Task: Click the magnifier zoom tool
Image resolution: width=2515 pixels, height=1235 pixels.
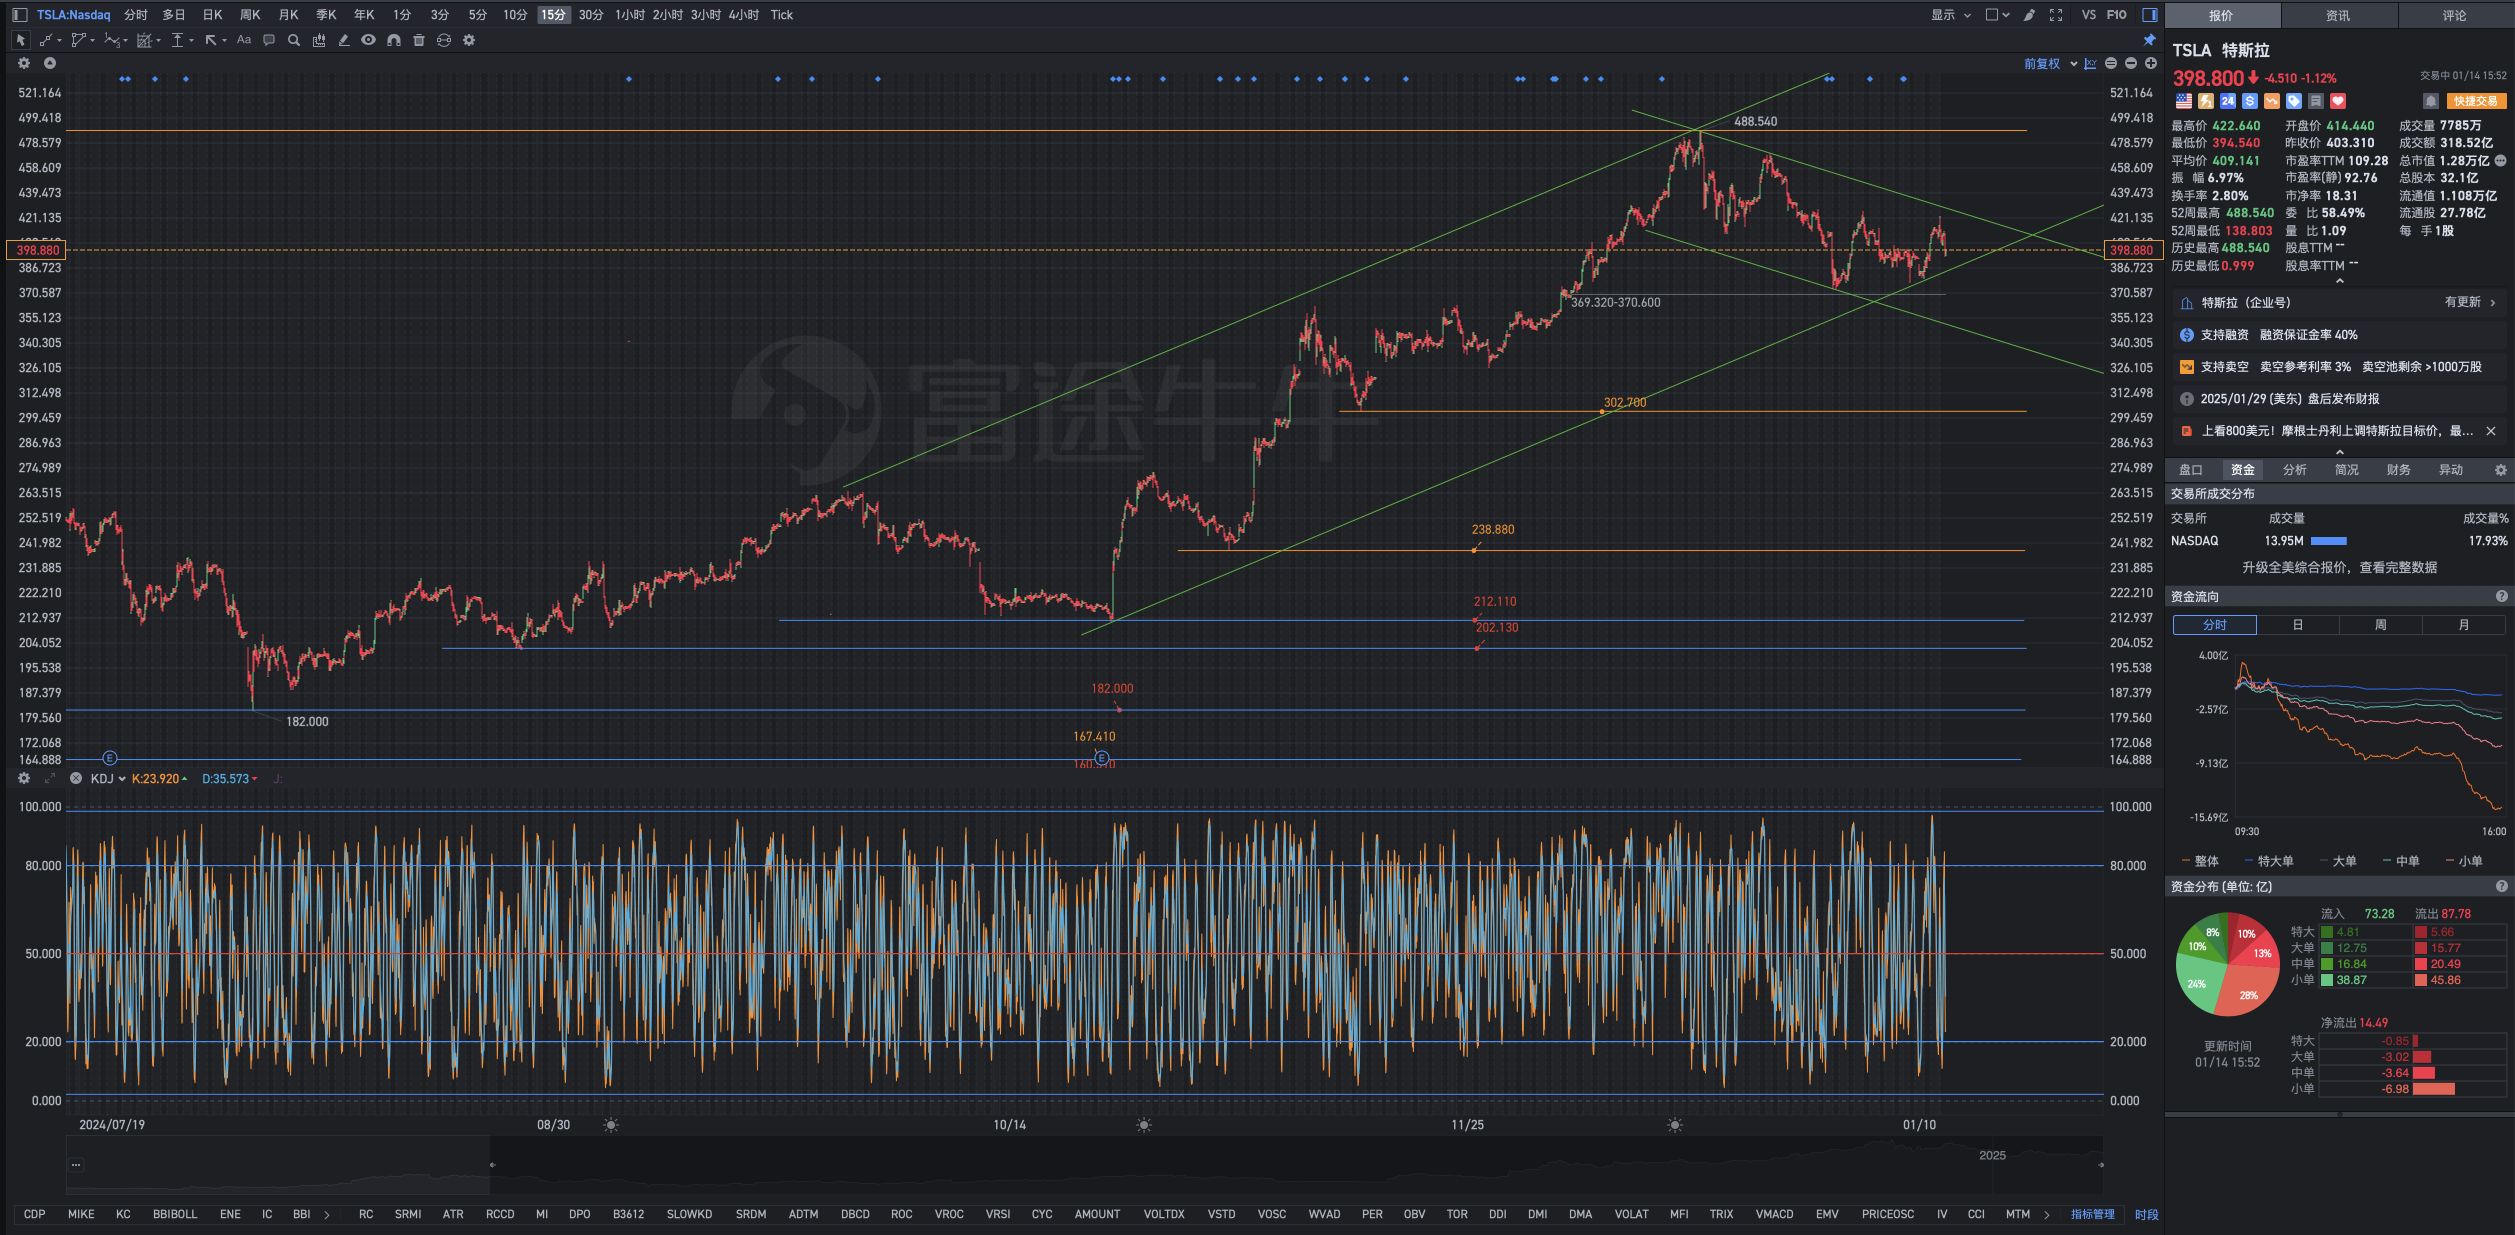Action: coord(294,40)
